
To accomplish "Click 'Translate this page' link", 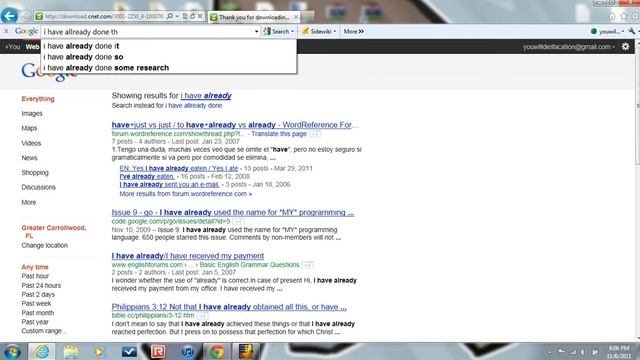I will click(279, 134).
